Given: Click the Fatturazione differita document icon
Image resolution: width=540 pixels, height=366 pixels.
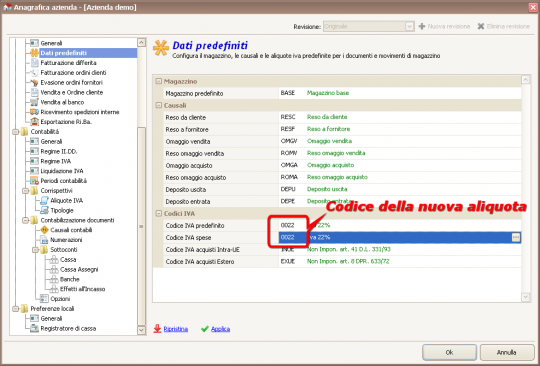Looking at the screenshot, I should [34, 63].
